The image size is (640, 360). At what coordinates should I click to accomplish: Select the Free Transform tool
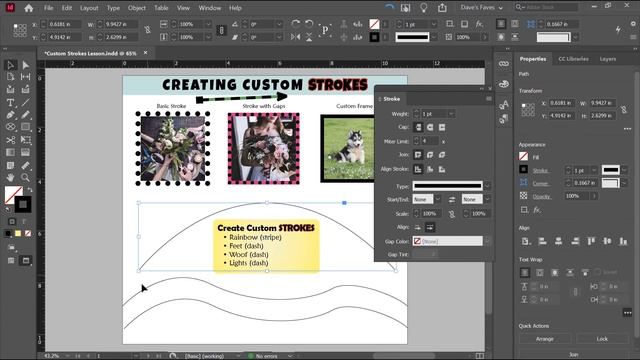(x=25, y=140)
